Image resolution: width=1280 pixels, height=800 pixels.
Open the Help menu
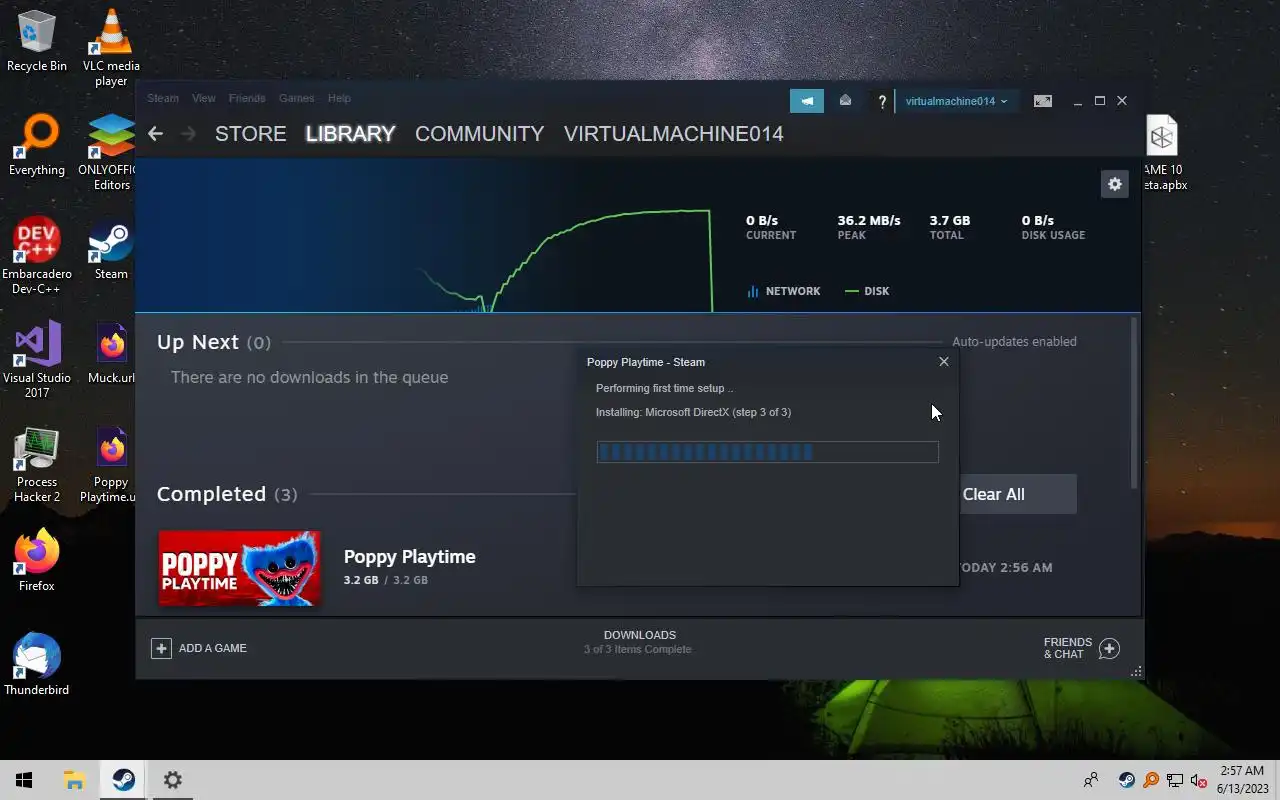(339, 98)
